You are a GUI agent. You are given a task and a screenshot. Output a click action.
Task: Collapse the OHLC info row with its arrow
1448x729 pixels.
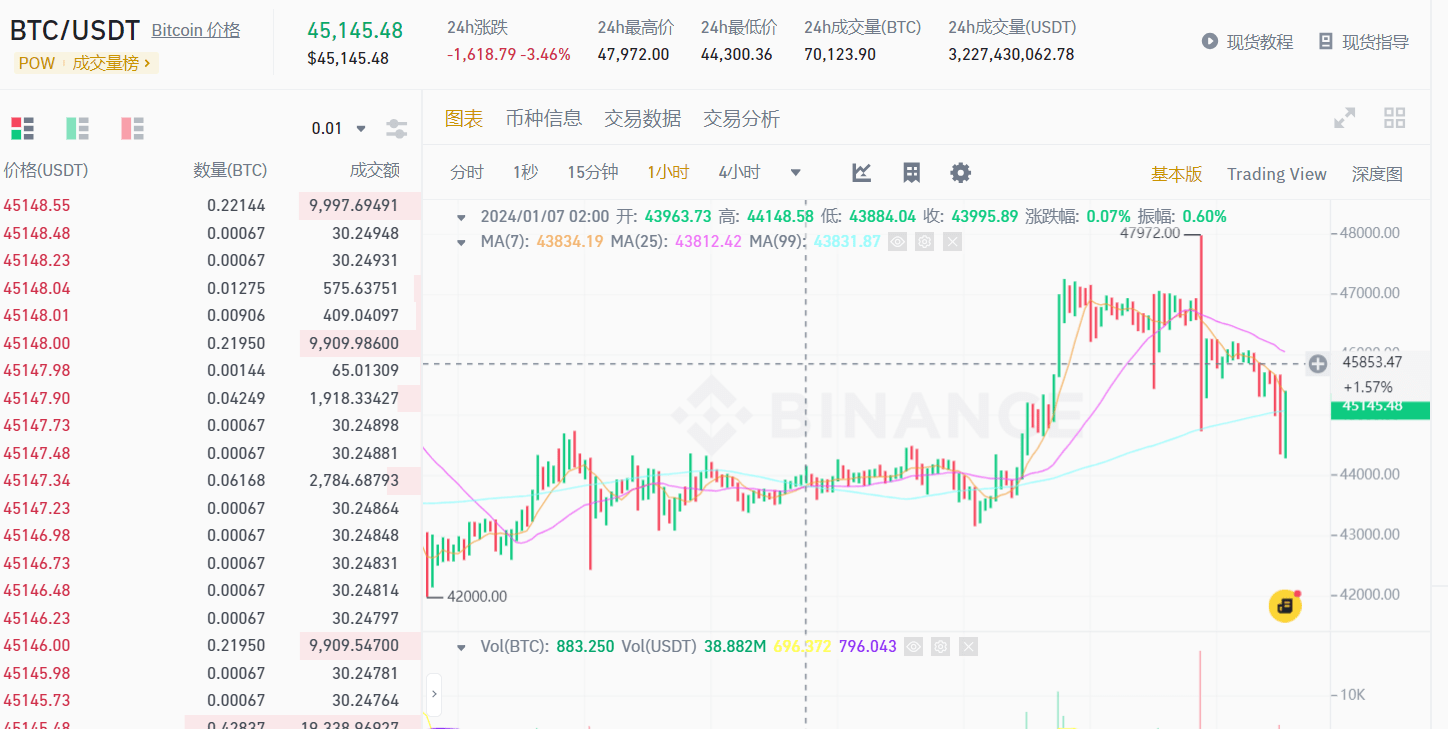click(x=461, y=215)
